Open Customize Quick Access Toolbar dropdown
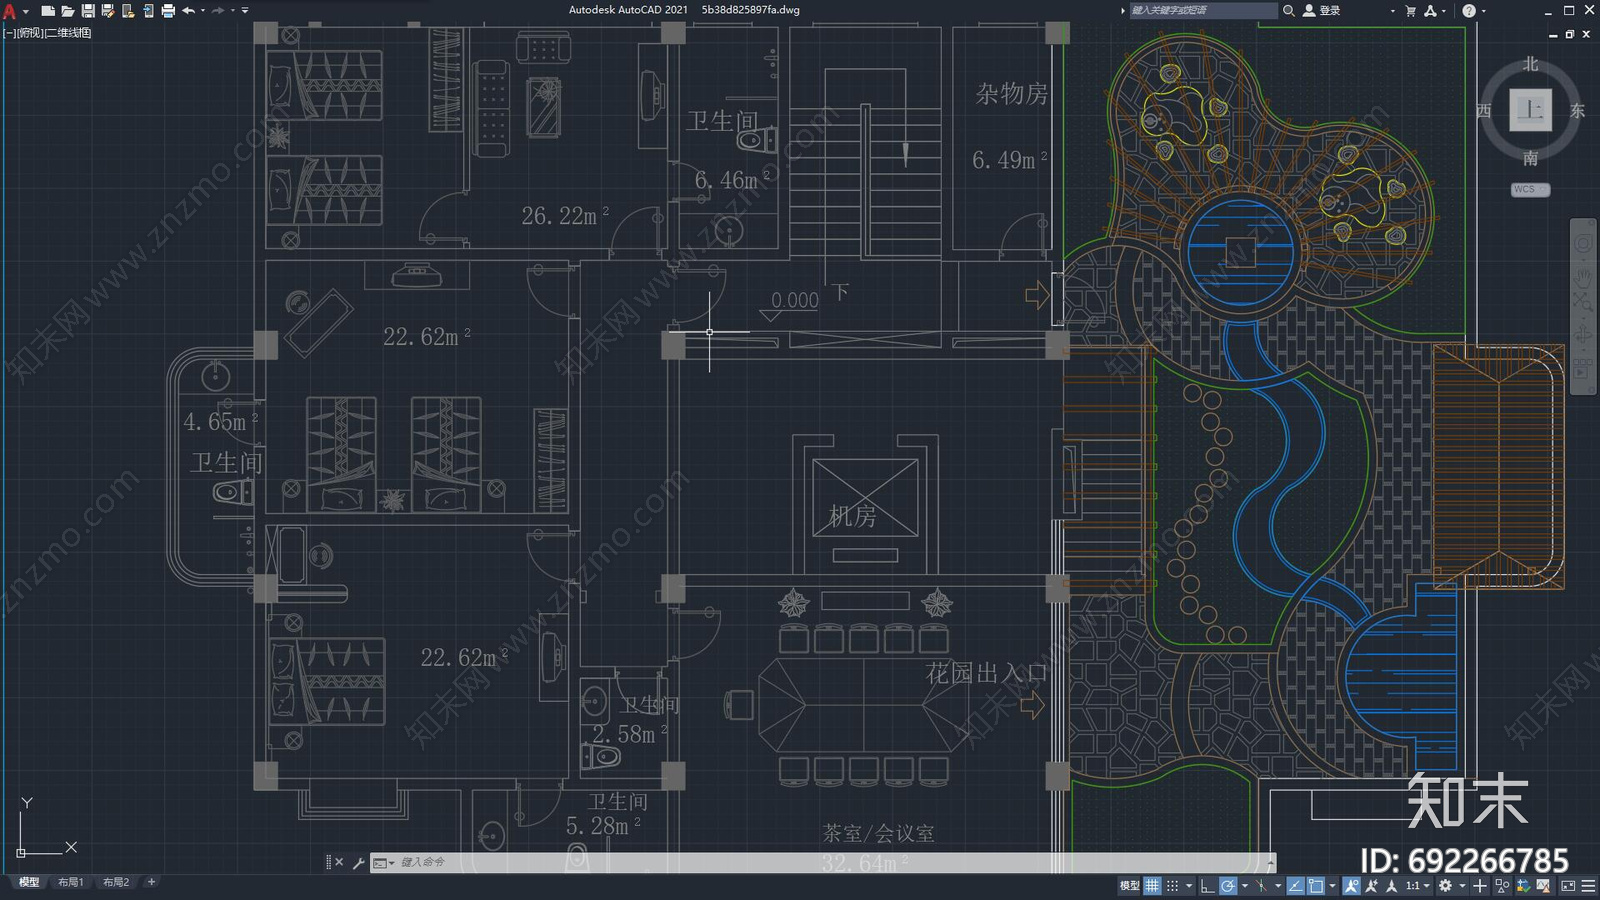This screenshot has width=1600, height=900. [245, 11]
